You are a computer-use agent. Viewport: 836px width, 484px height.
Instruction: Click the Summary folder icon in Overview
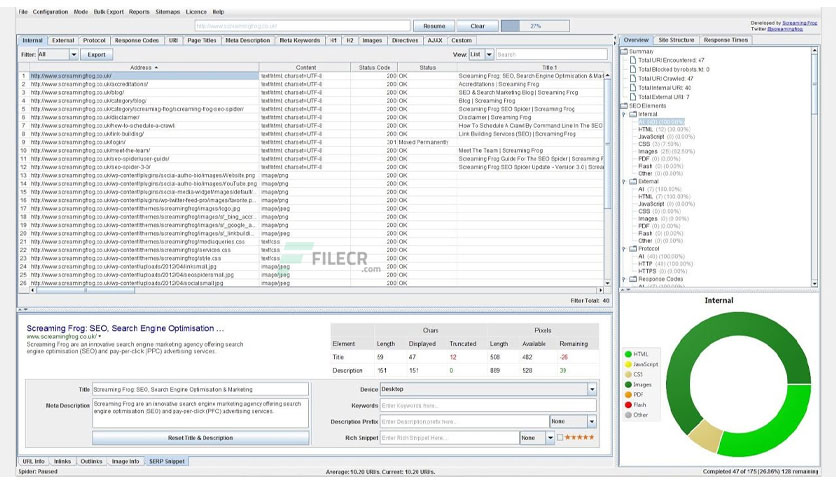624,51
